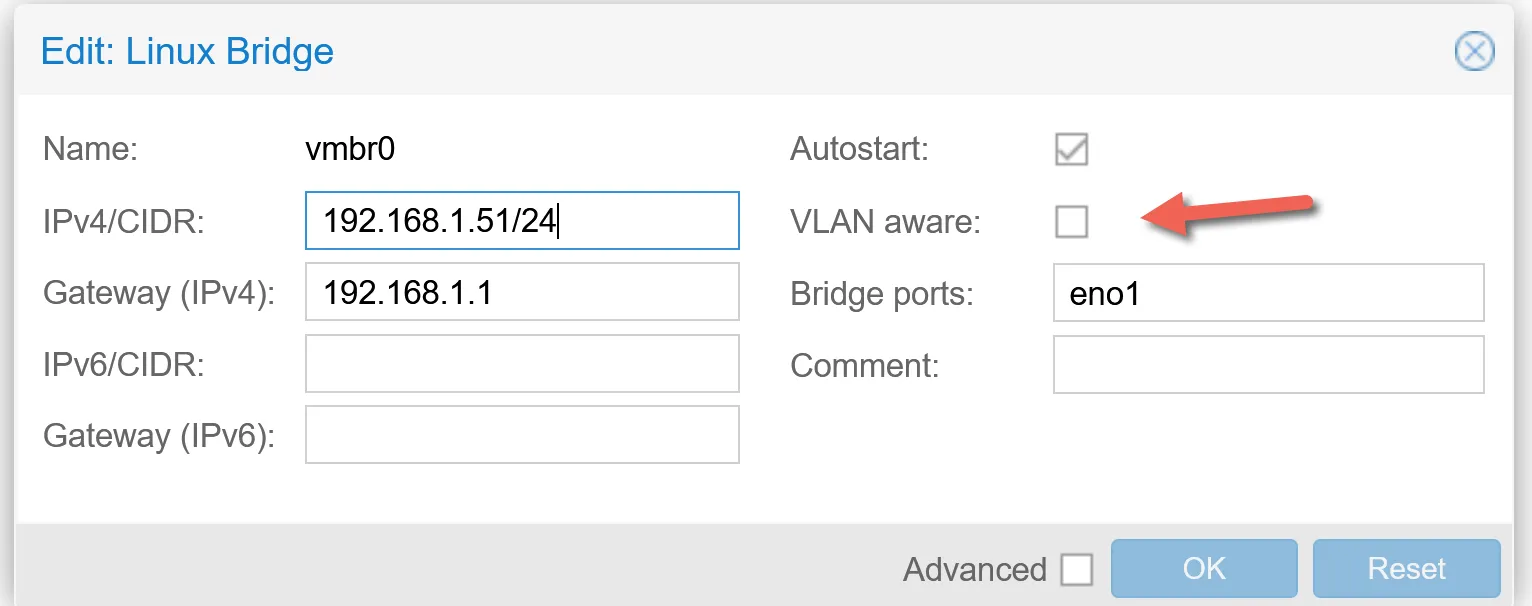Click the VLAN aware label
Viewport: 1532px width, 606px height.
click(884, 221)
